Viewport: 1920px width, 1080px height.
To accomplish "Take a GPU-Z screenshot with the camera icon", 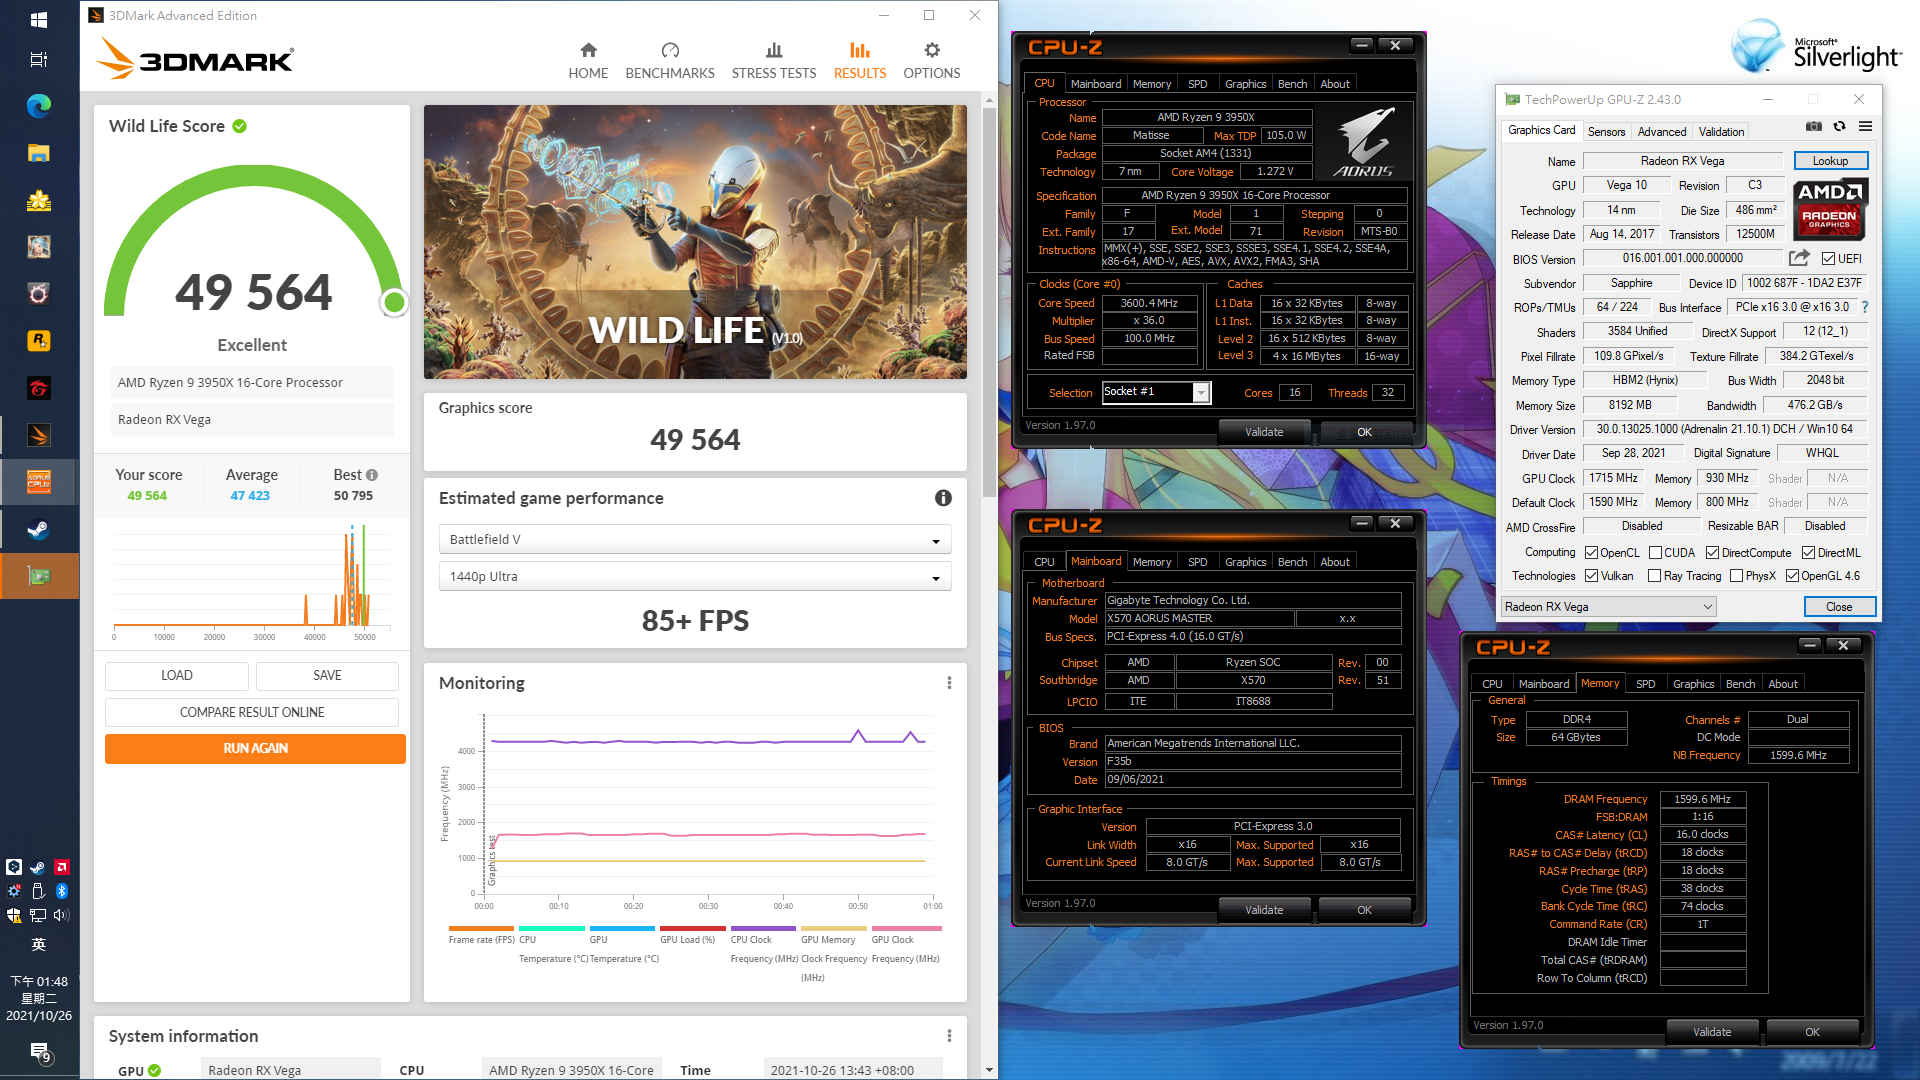I will tap(1814, 126).
